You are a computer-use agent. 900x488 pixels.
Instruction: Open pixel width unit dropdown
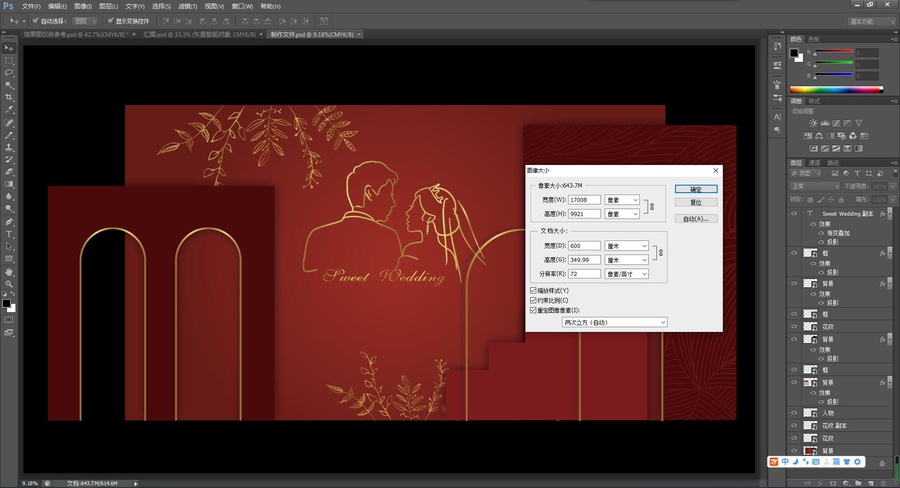coord(622,200)
